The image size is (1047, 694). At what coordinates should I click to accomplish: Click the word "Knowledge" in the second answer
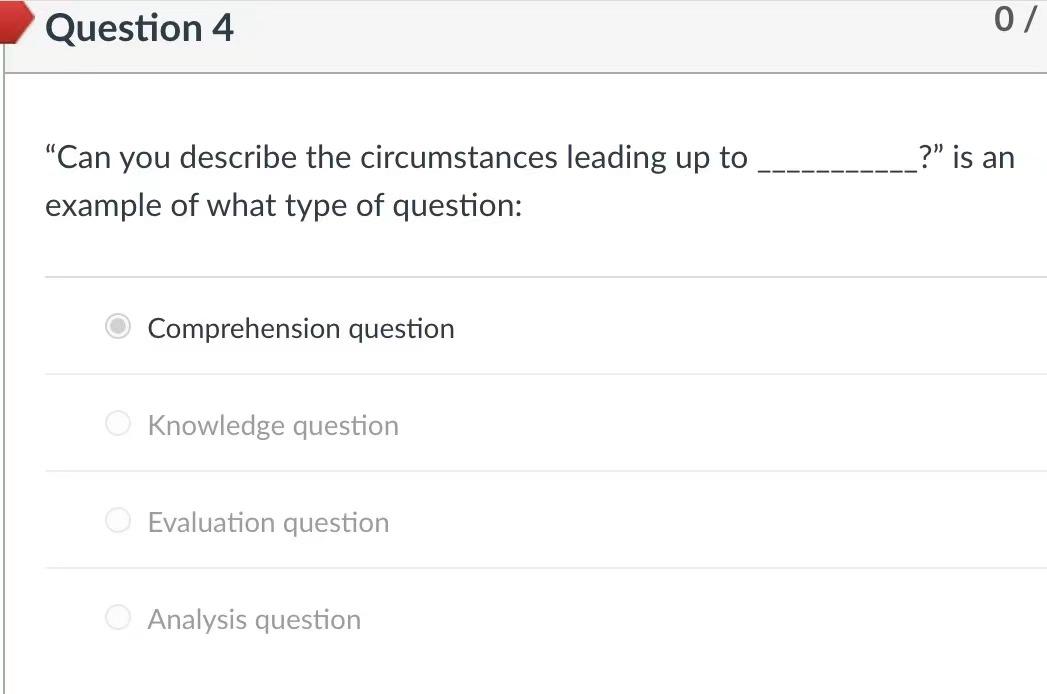click(x=216, y=425)
